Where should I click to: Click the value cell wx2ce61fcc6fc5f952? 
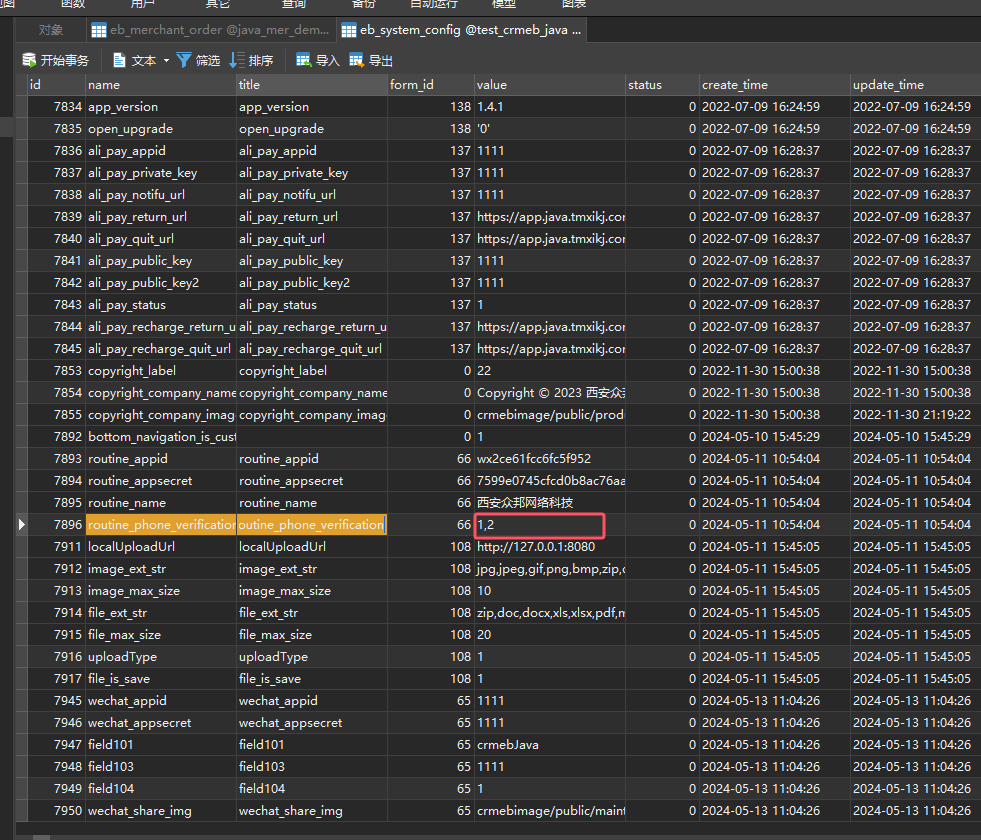(x=549, y=458)
